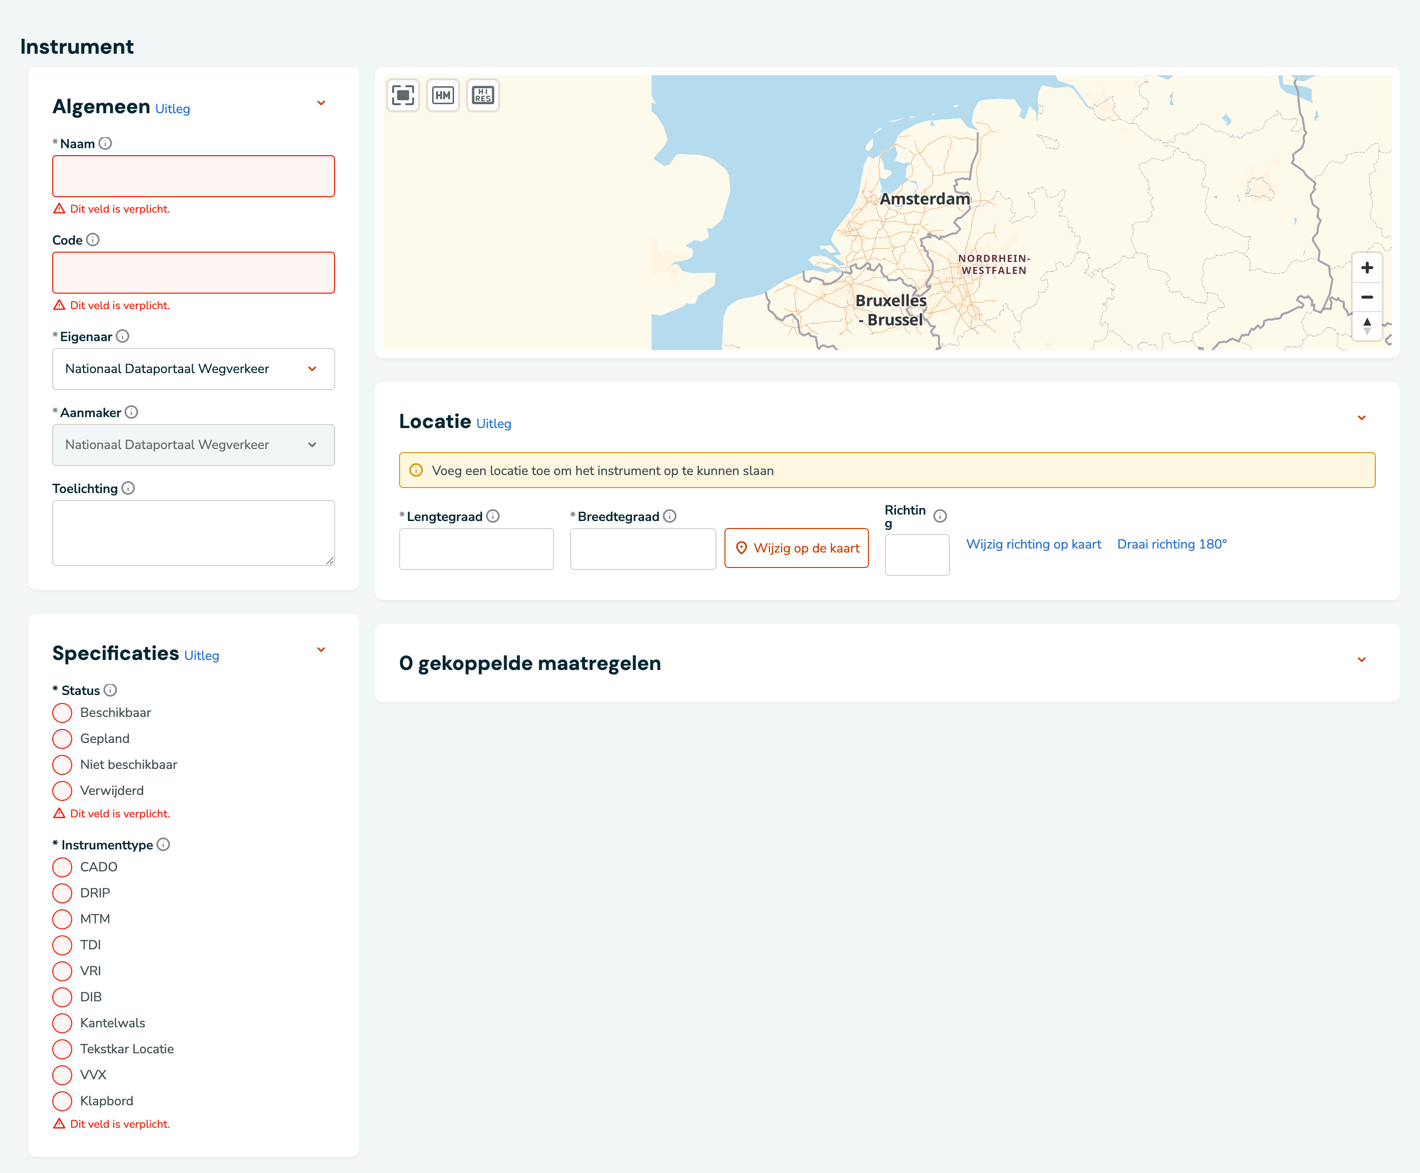This screenshot has height=1173, width=1420.
Task: Show info tooltip for Naam field
Action: click(x=105, y=144)
